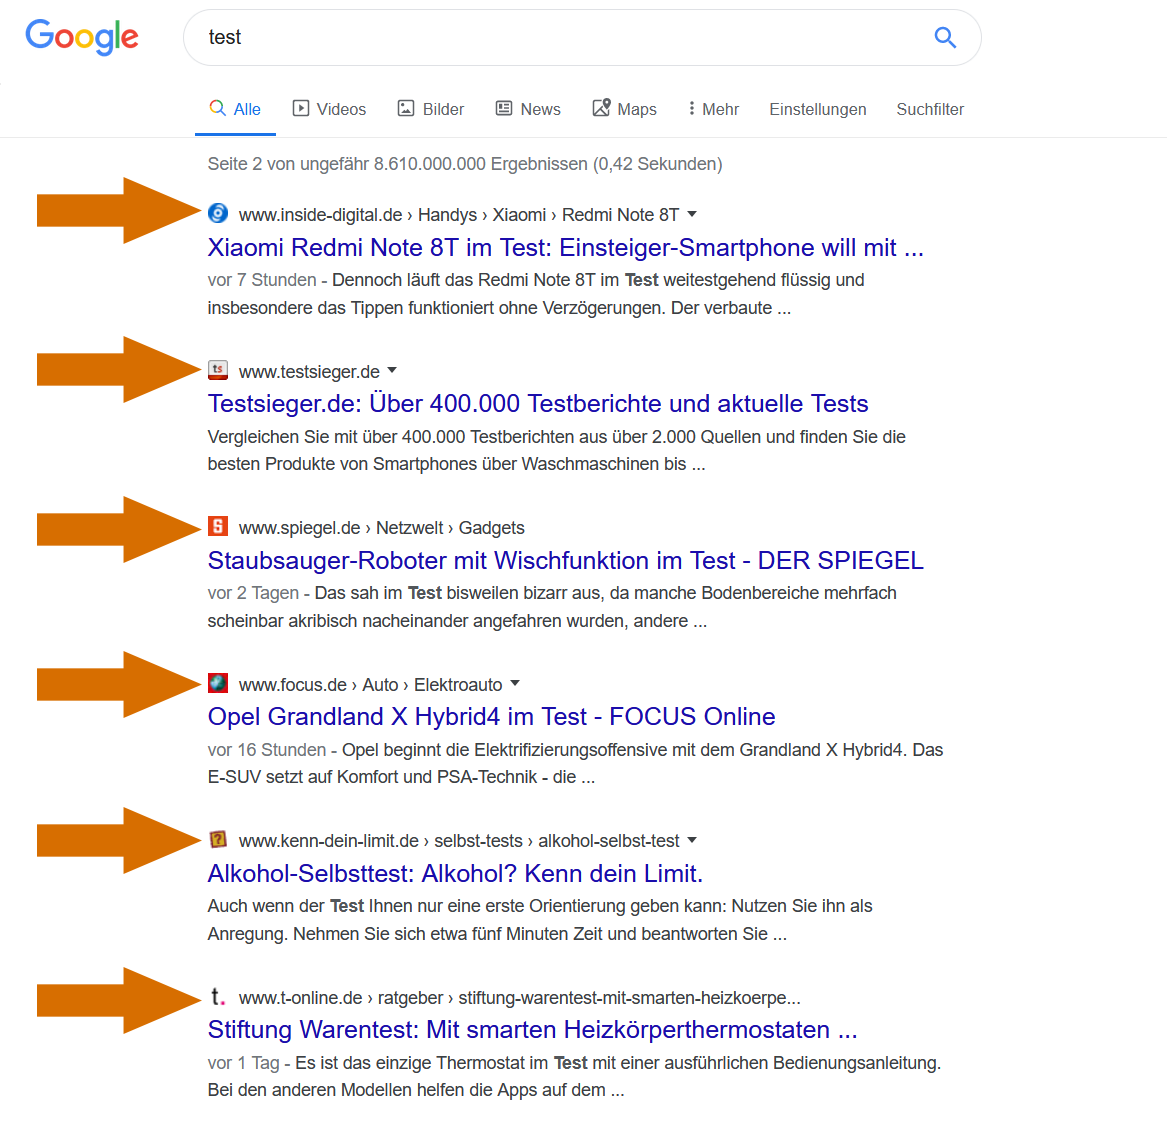Click the testsieger.de favicon
Image resolution: width=1167 pixels, height=1128 pixels.
[217, 370]
